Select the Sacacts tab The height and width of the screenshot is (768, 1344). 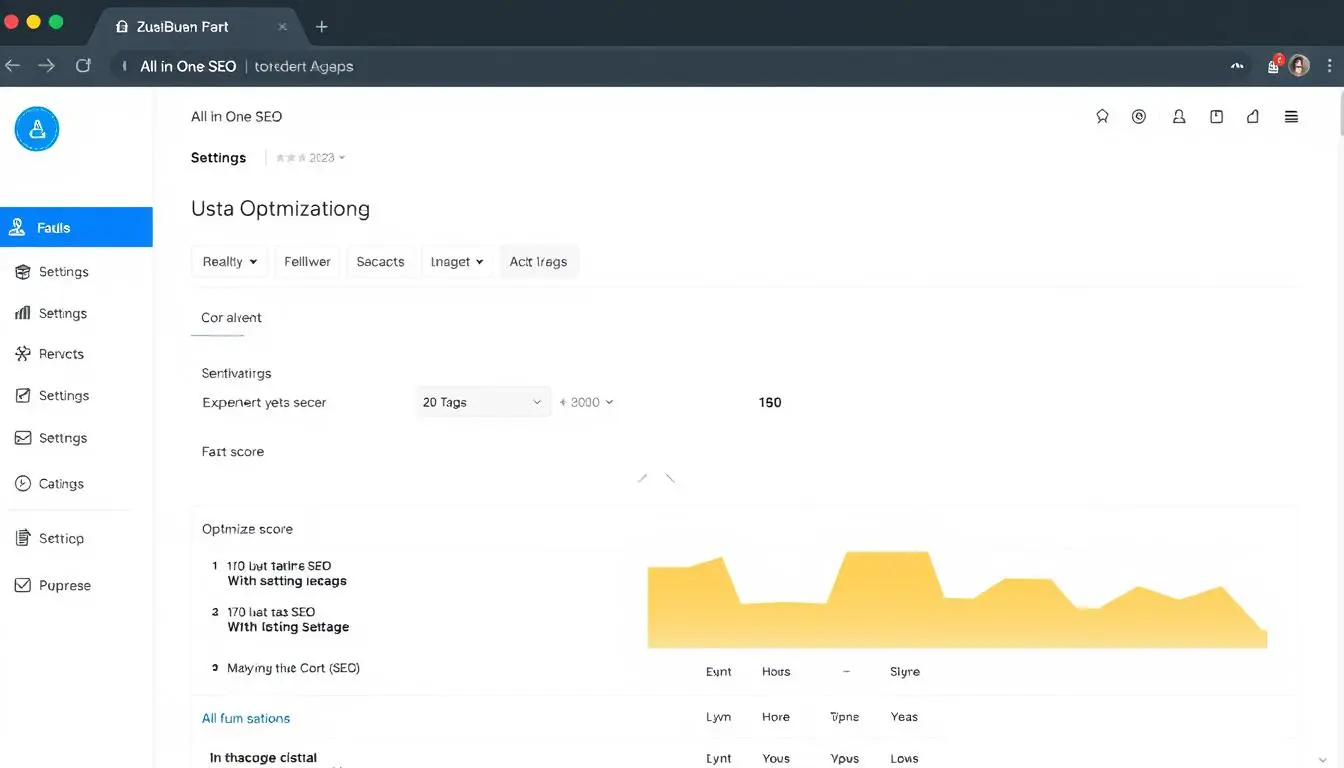tap(380, 262)
